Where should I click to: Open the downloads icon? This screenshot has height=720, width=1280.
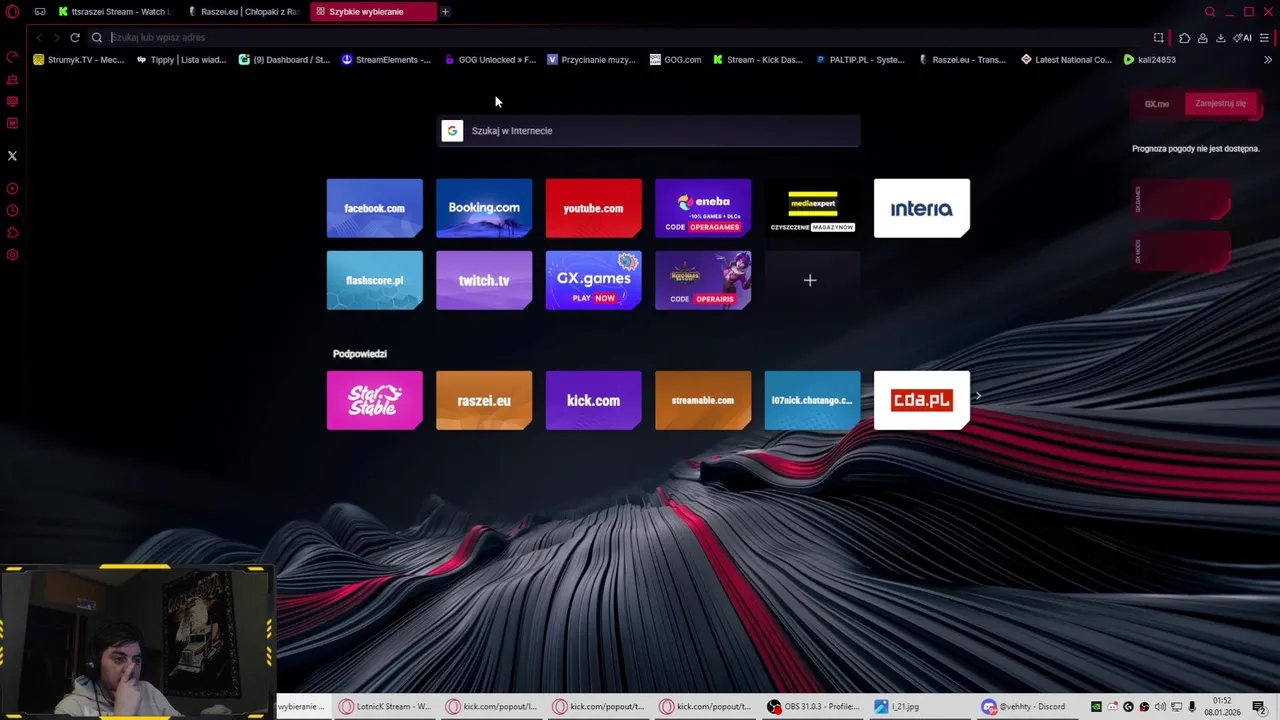tap(1221, 38)
